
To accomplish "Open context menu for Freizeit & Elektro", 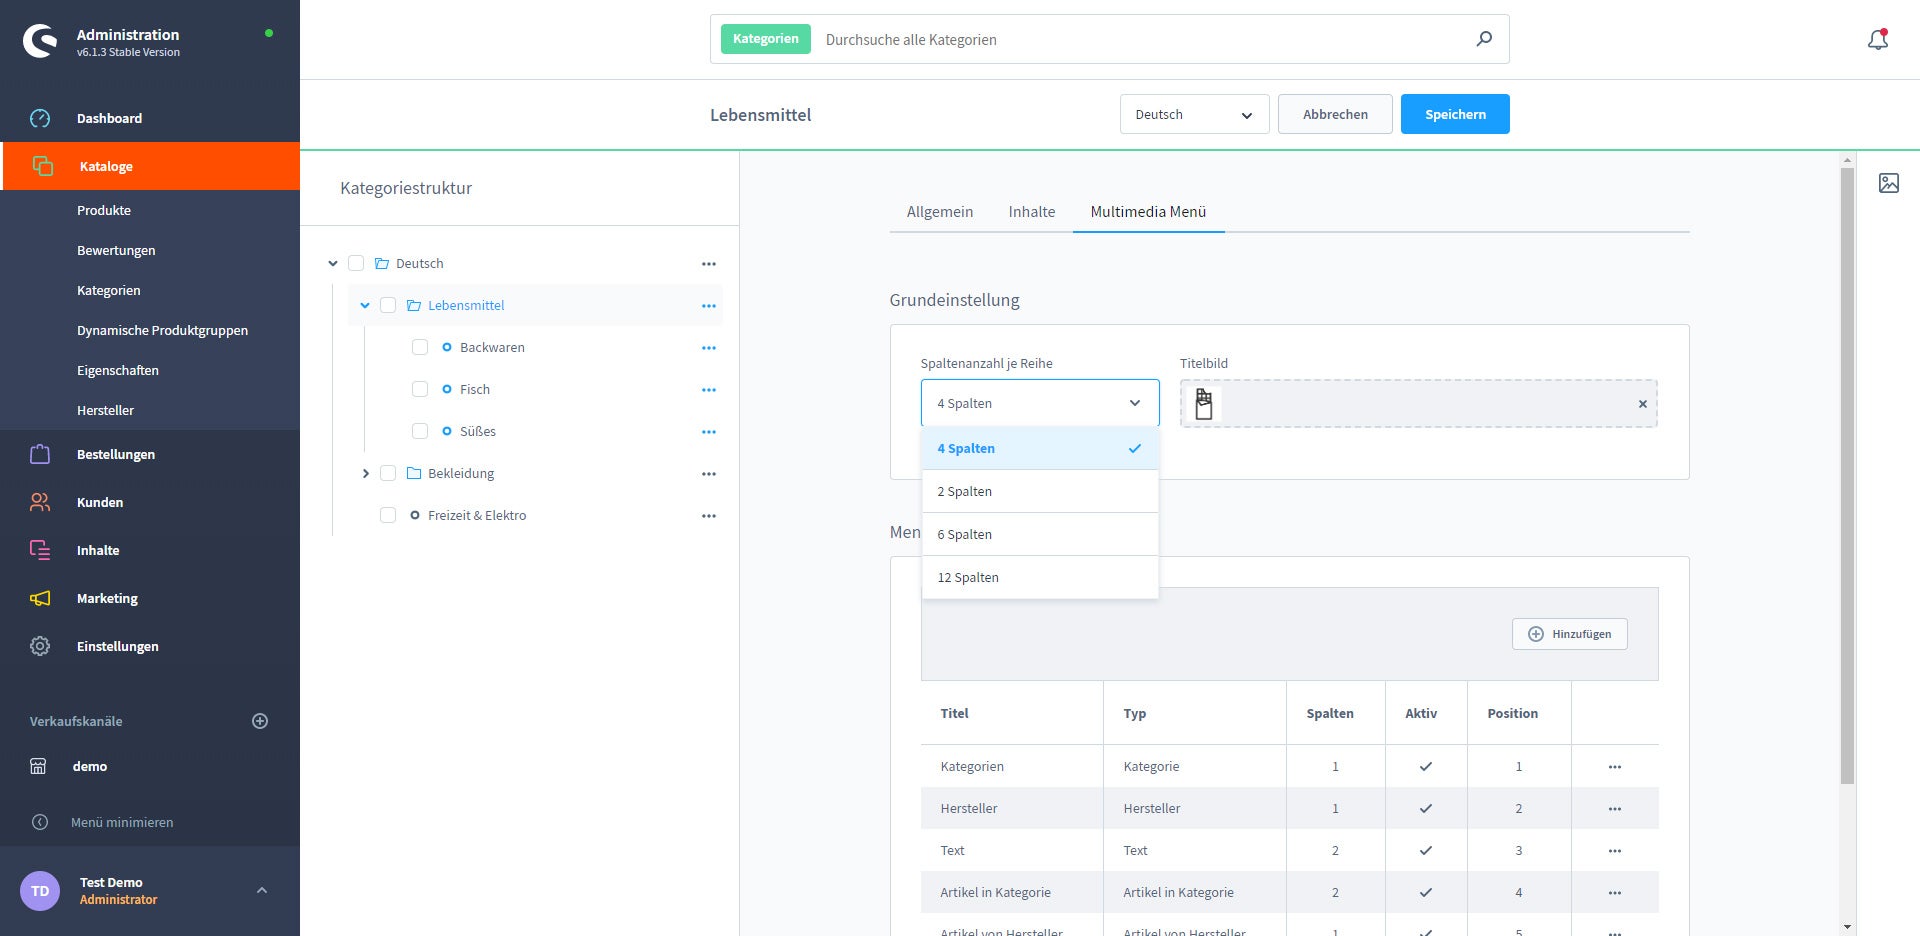I will point(709,516).
